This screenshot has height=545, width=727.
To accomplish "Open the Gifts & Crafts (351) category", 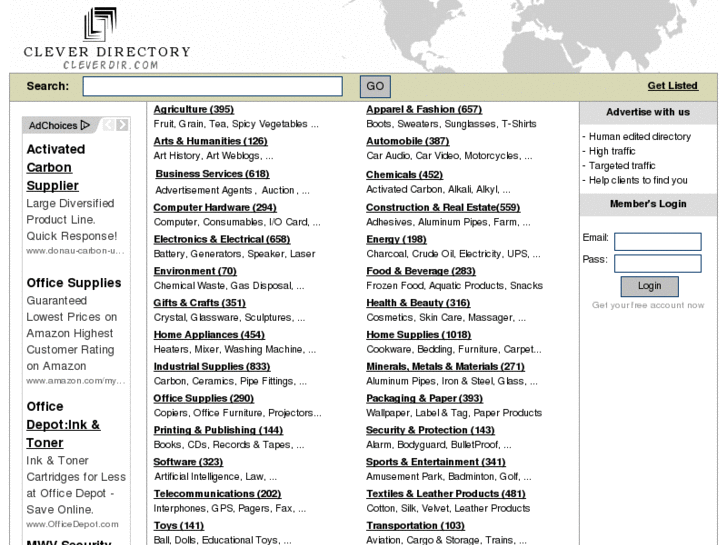I will 199,303.
